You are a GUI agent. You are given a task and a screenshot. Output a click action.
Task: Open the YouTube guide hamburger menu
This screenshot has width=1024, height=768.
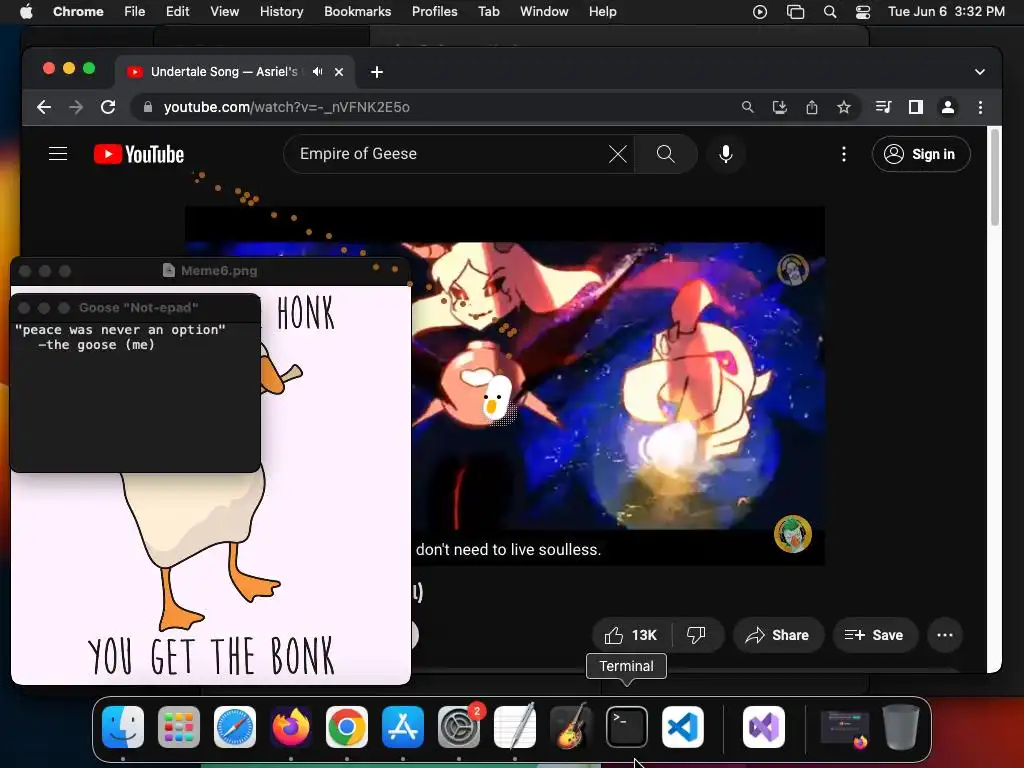[x=58, y=153]
